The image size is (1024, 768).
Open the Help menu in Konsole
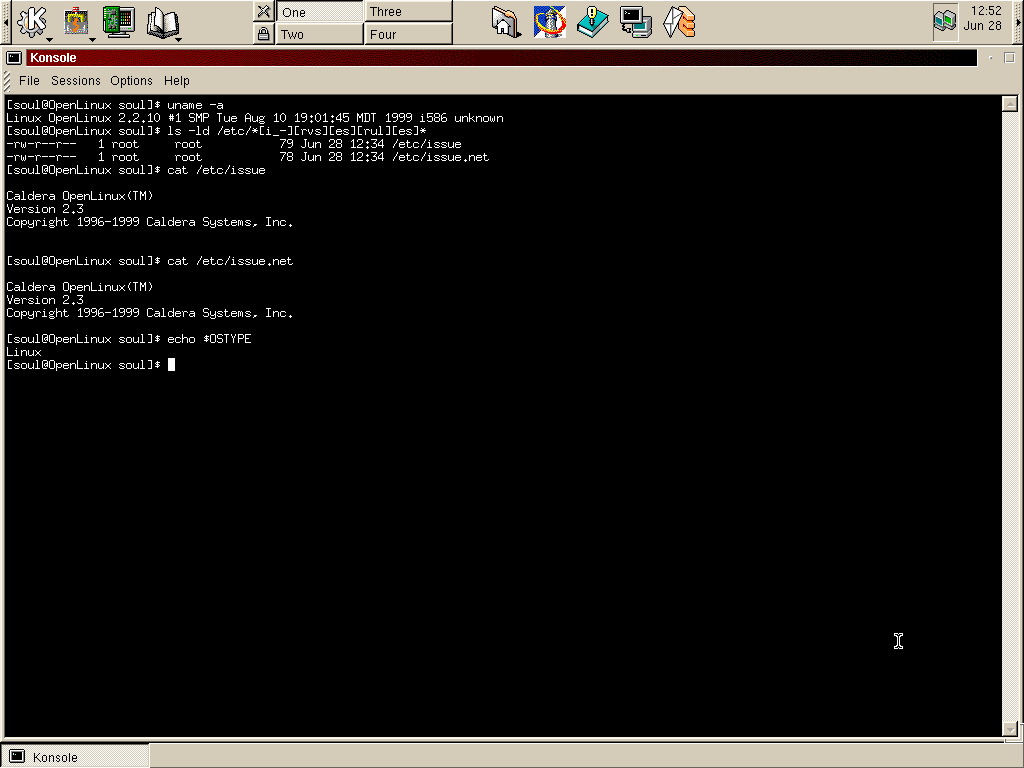click(x=176, y=80)
